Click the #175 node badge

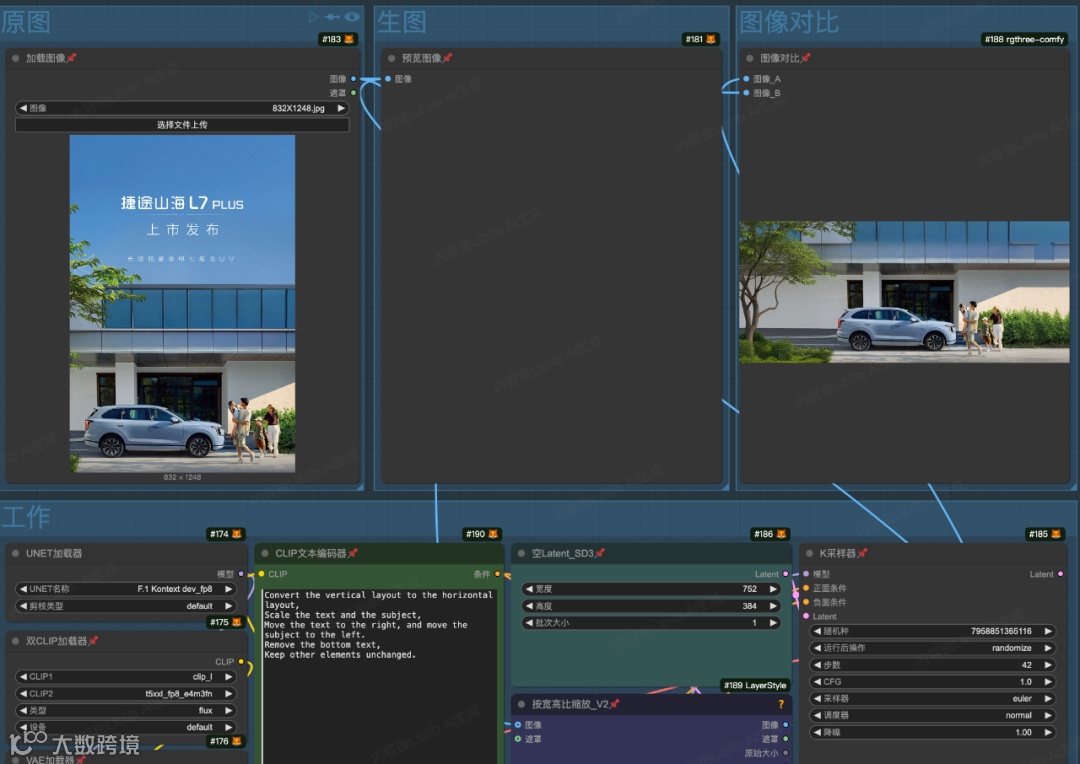coord(226,622)
